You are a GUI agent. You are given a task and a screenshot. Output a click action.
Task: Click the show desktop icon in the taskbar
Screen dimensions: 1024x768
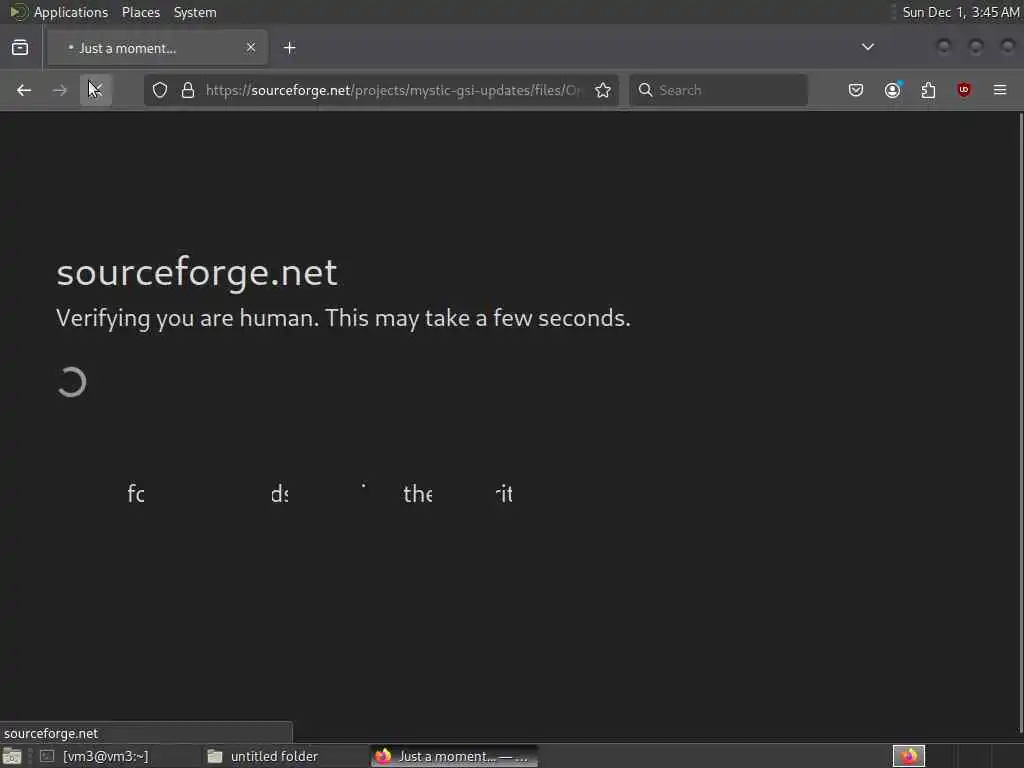click(x=12, y=757)
